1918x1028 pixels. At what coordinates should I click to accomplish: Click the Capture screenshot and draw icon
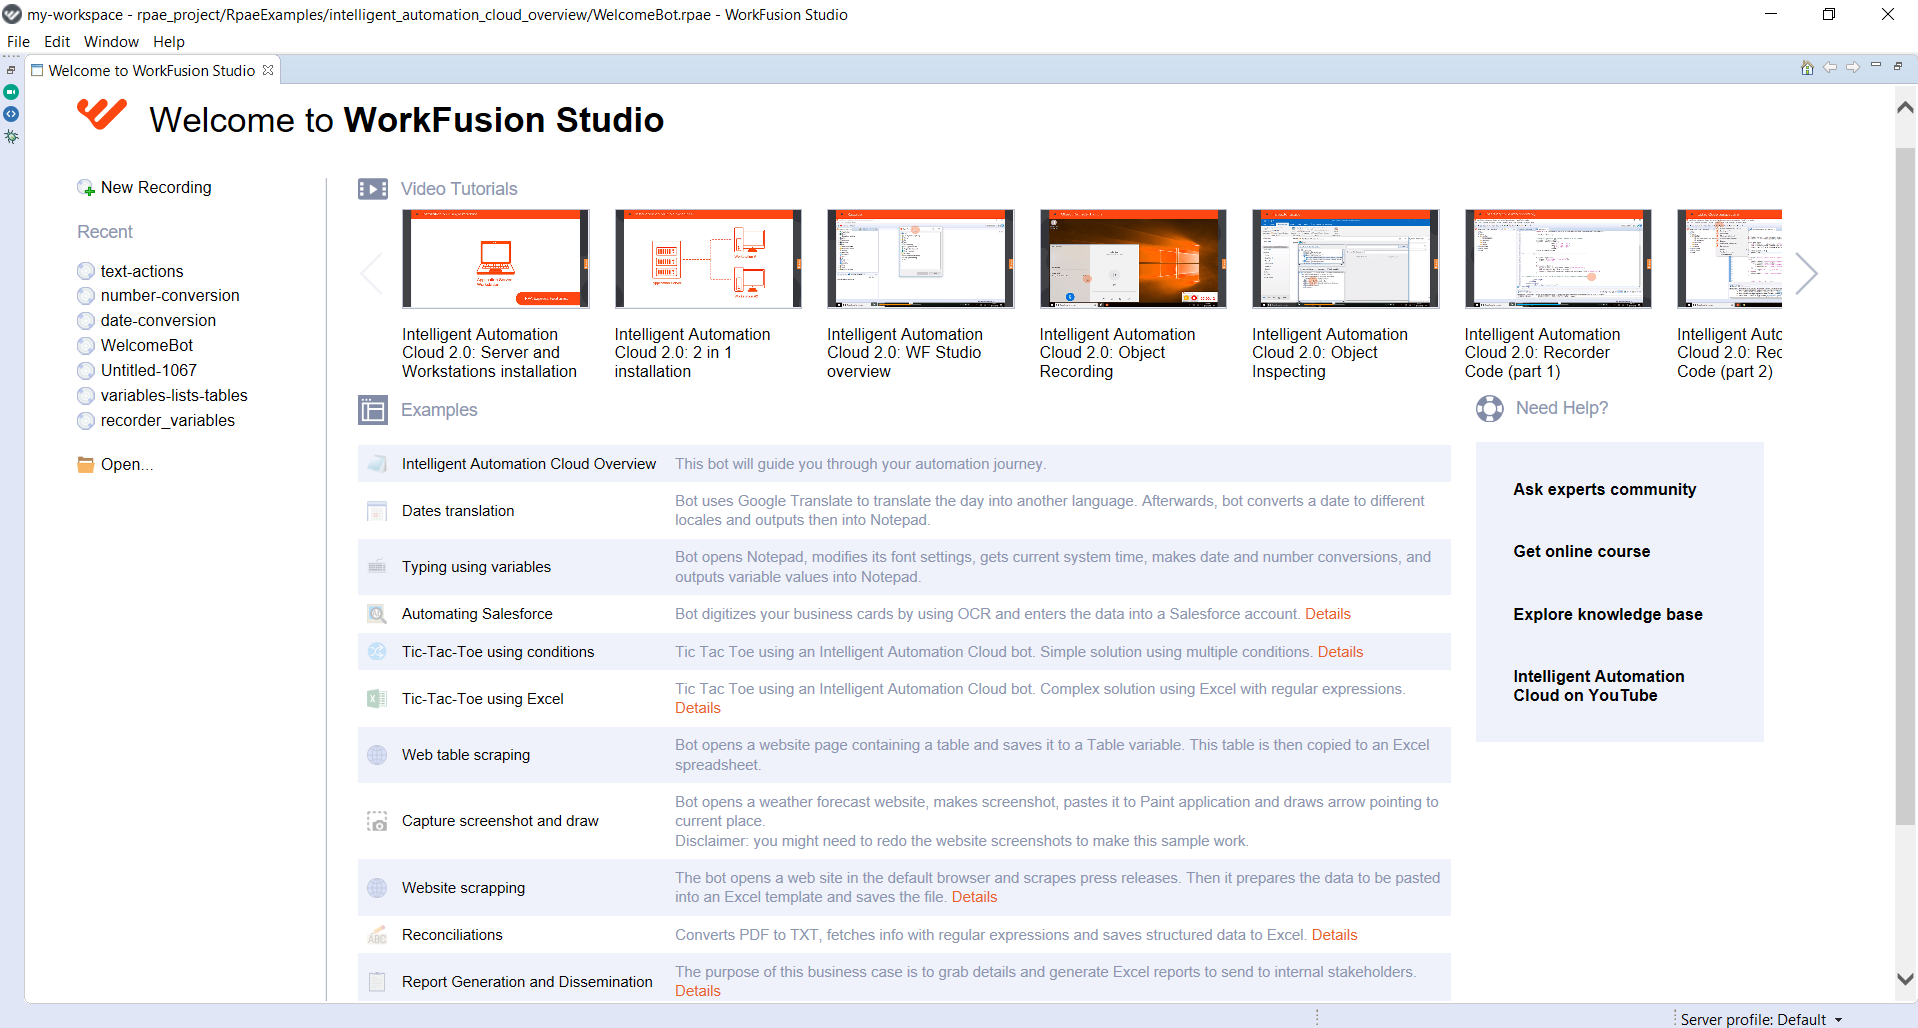click(x=377, y=821)
